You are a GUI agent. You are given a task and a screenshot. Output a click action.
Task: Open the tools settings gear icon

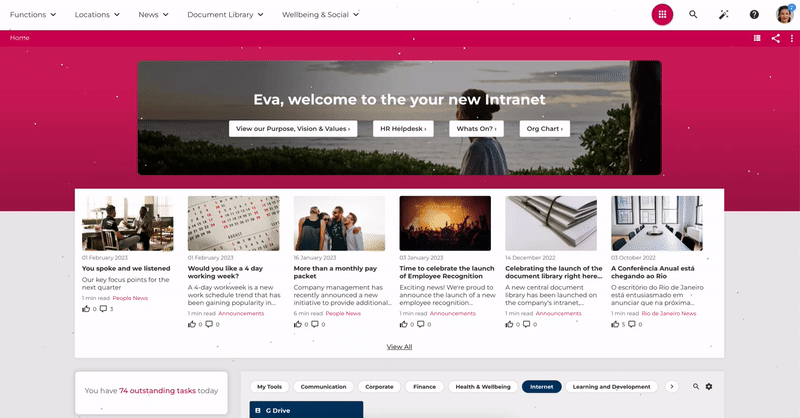tap(709, 387)
